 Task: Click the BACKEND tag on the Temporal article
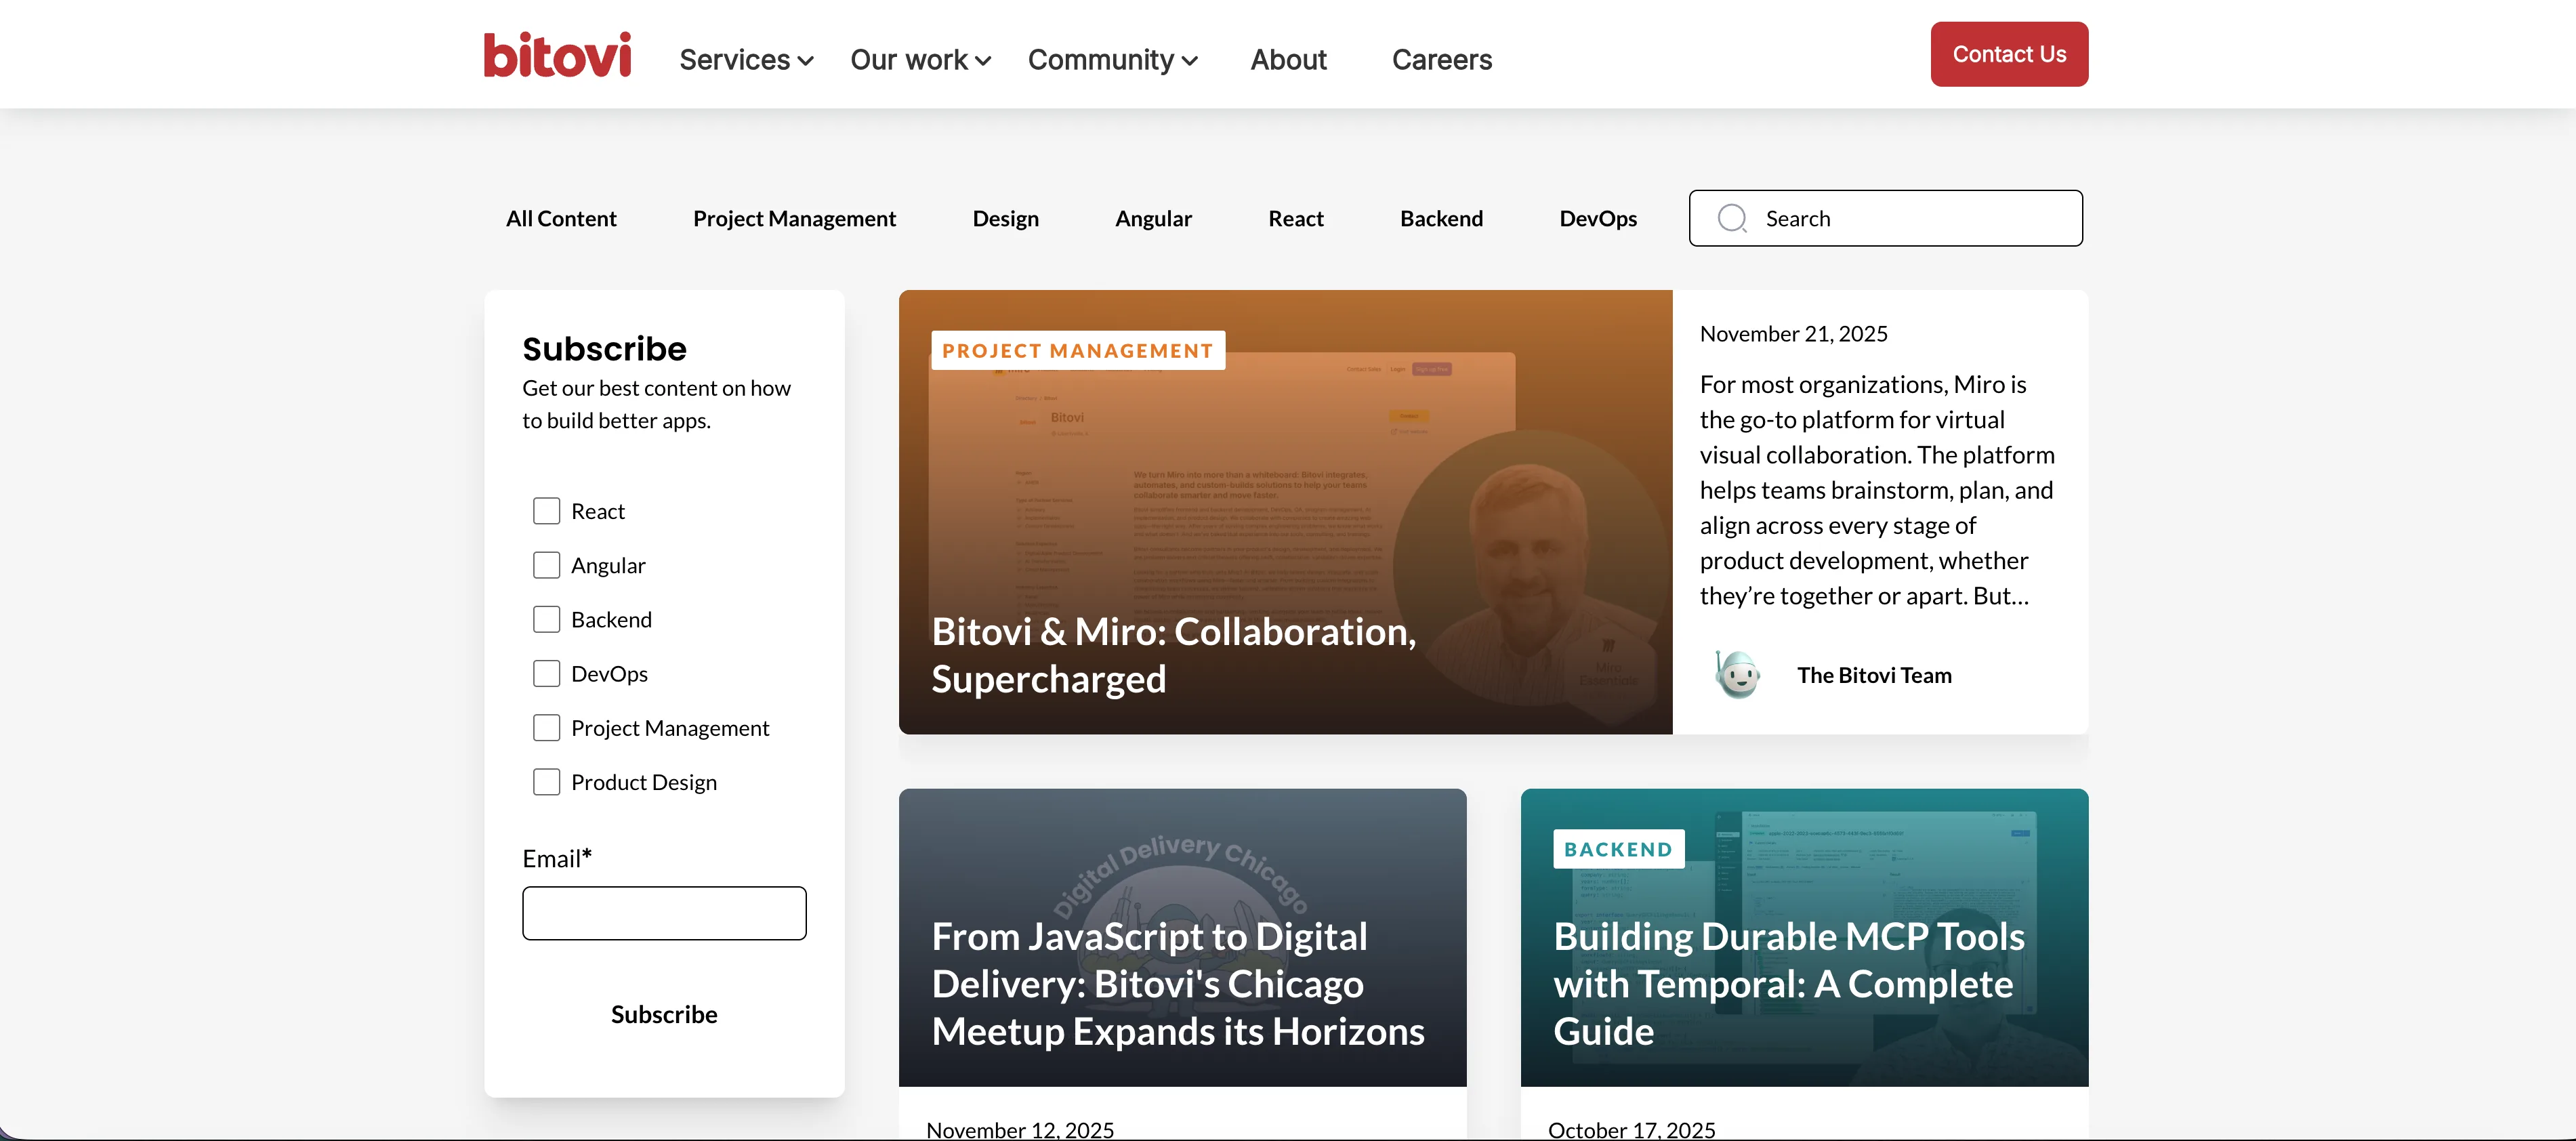pyautogui.click(x=1618, y=849)
